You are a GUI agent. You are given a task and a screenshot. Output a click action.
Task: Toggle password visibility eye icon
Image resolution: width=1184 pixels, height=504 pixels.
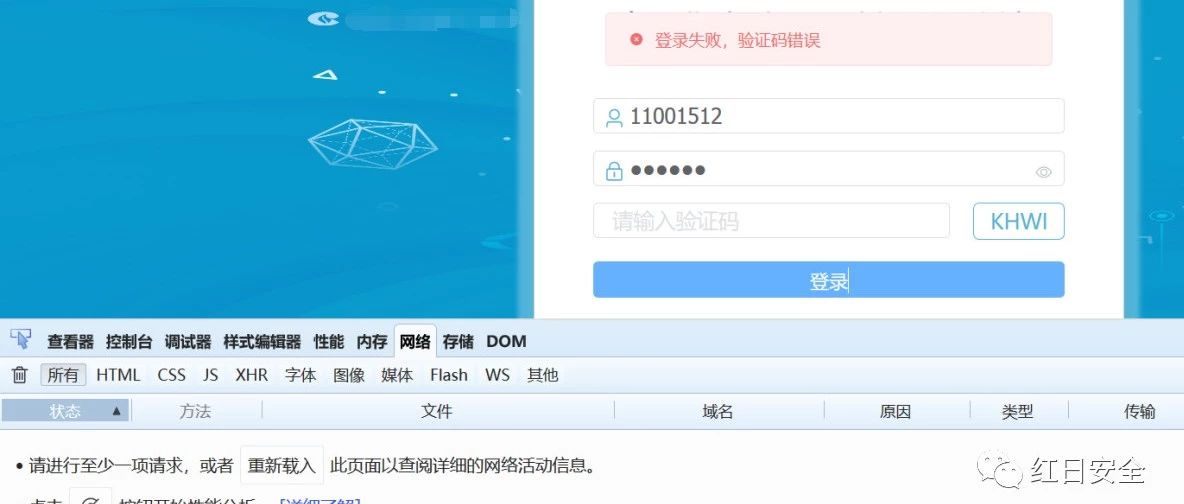coord(1044,172)
